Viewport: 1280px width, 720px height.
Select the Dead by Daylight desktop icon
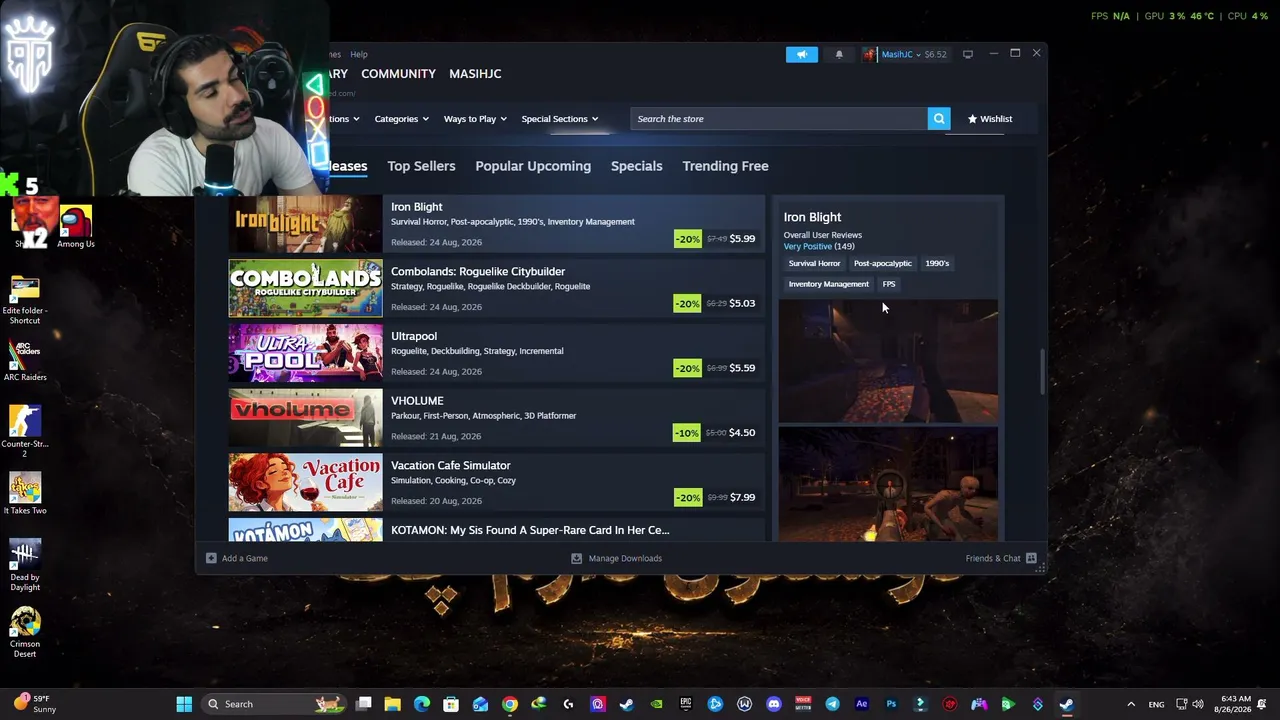coord(25,565)
